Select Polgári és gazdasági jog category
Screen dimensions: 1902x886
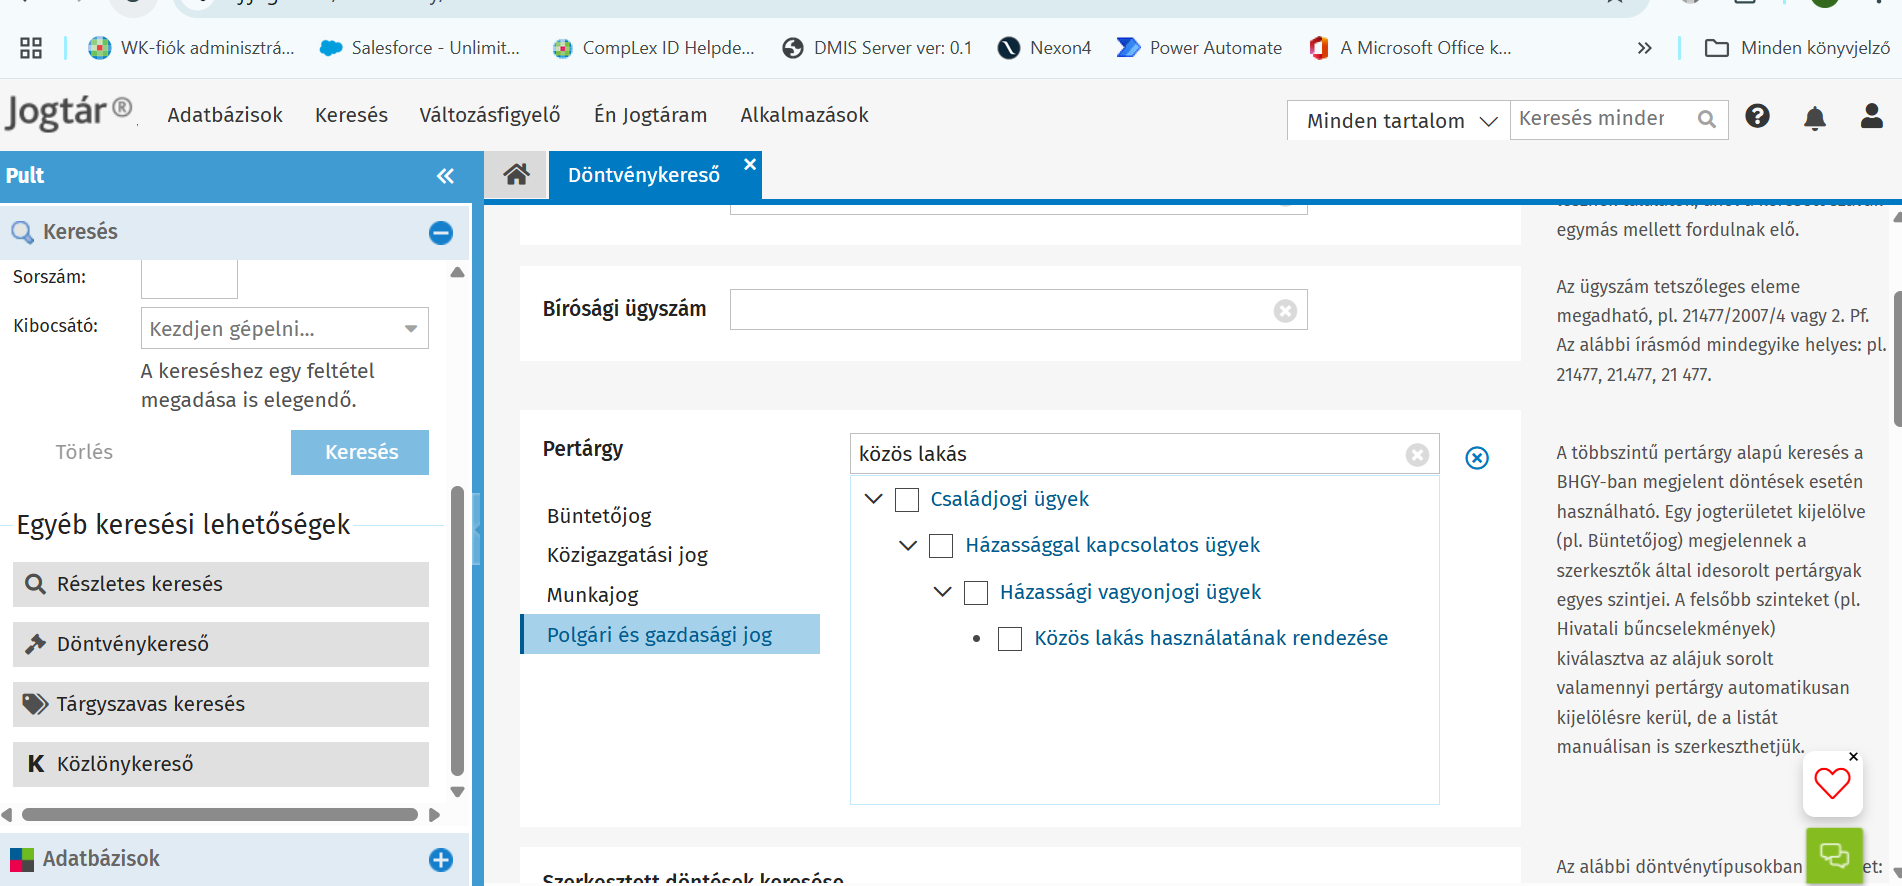coord(660,635)
